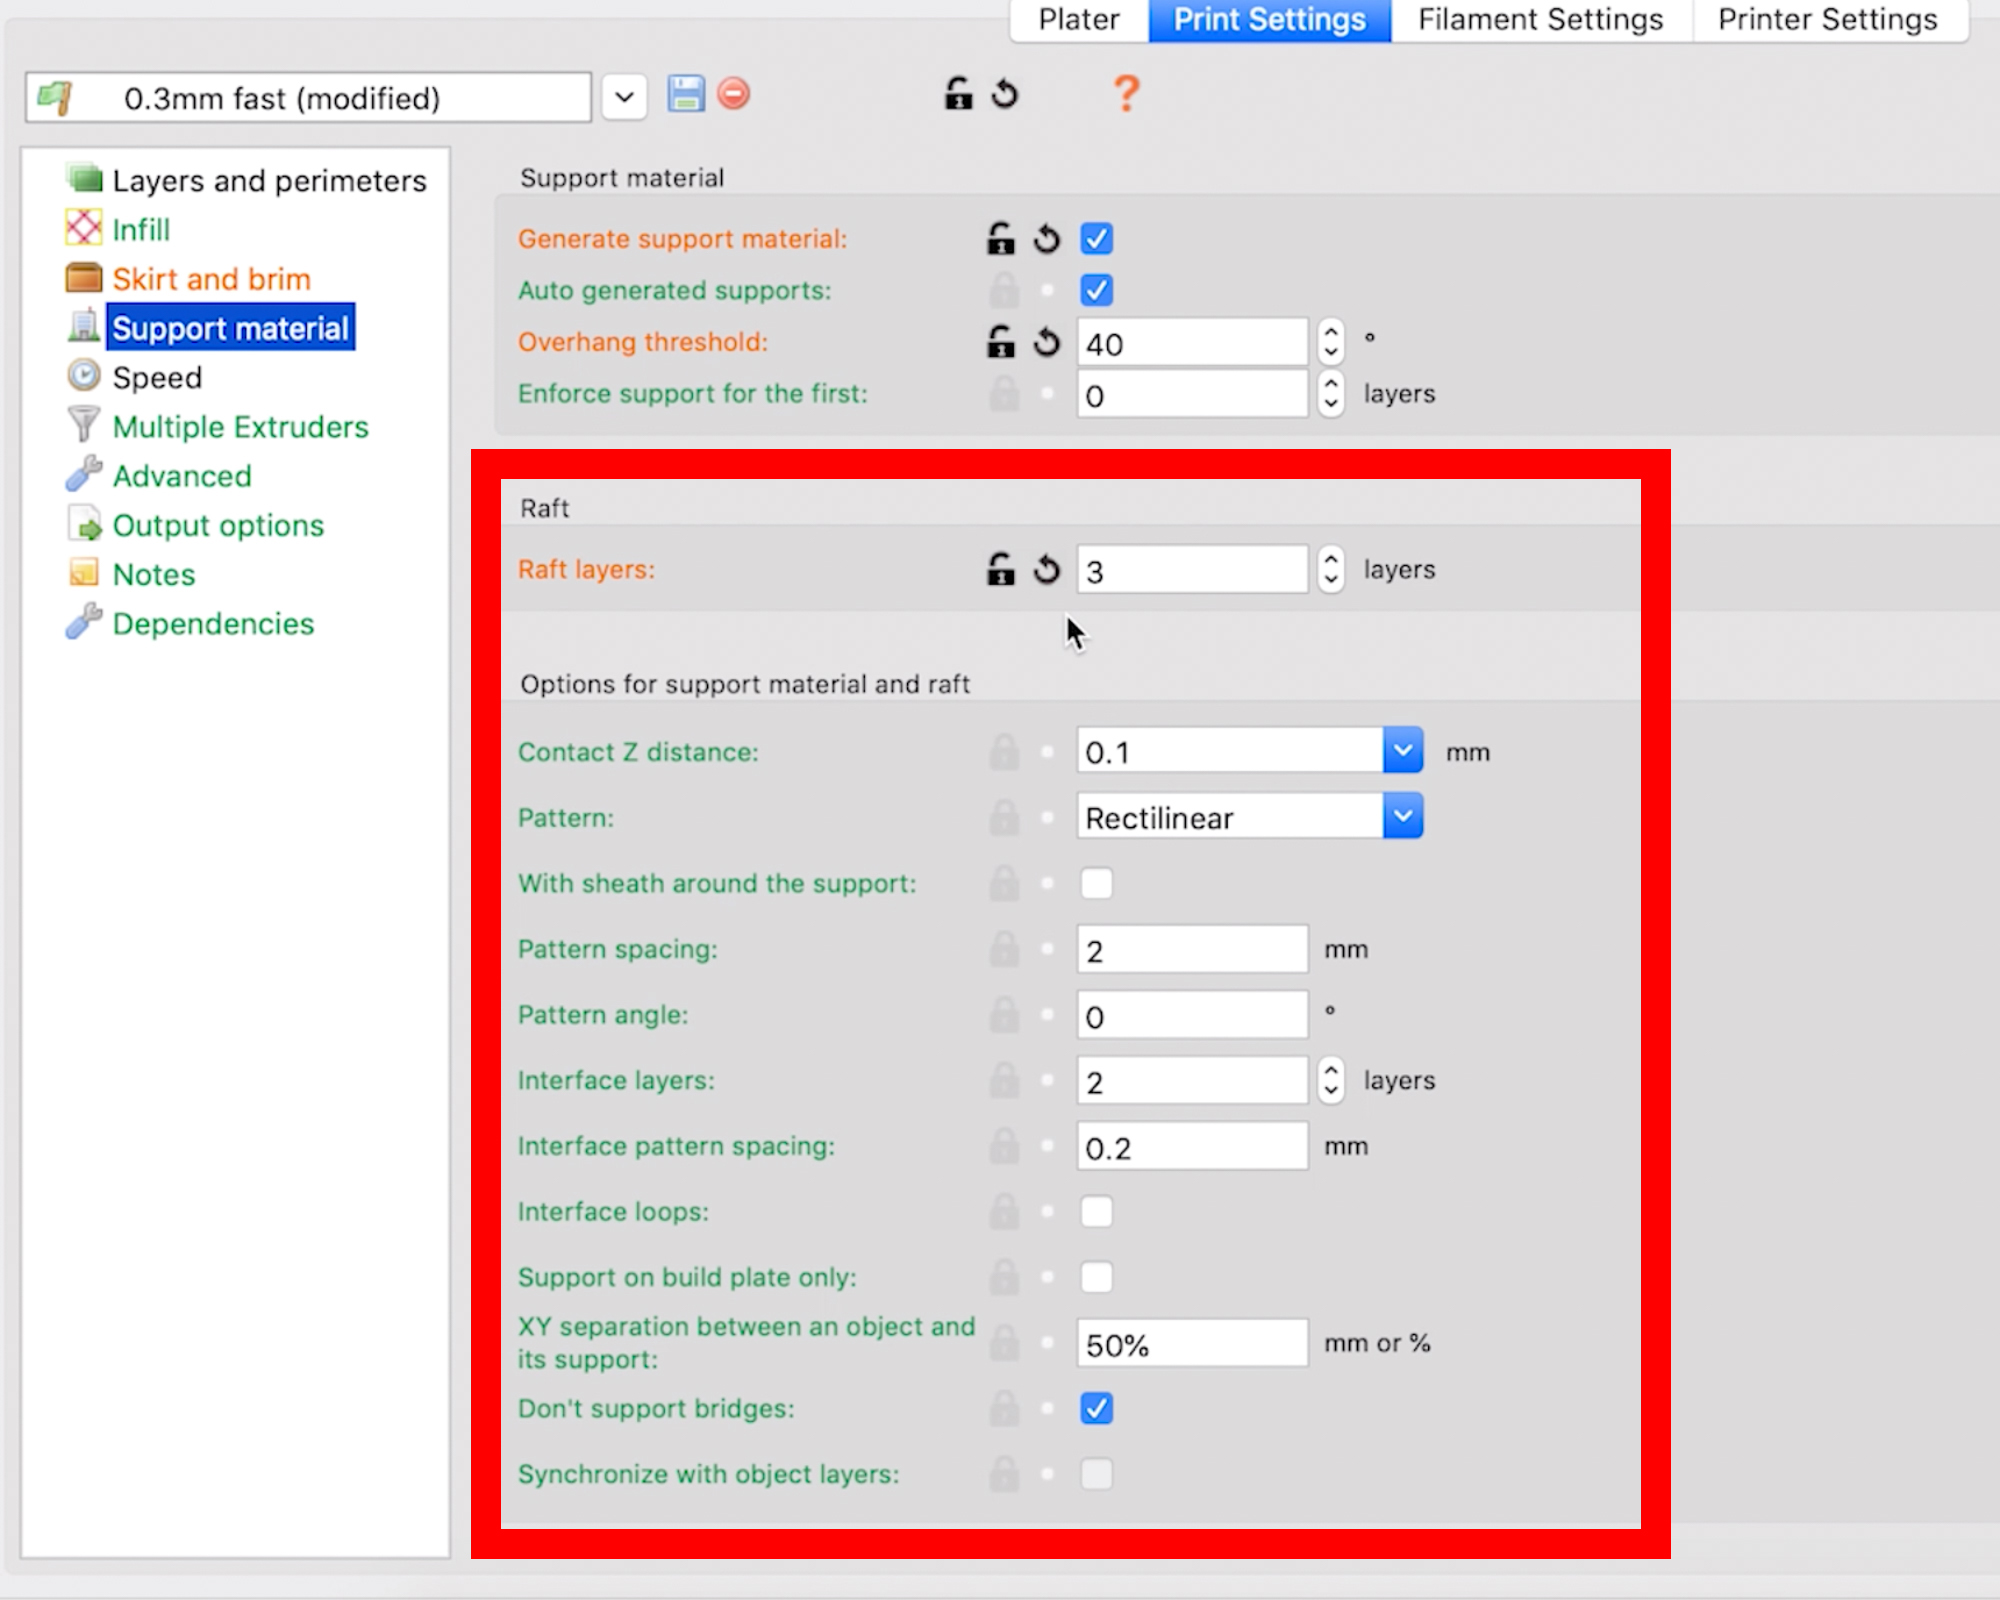2000x1600 pixels.
Task: Click the Advanced wrench icon
Action: tap(84, 475)
